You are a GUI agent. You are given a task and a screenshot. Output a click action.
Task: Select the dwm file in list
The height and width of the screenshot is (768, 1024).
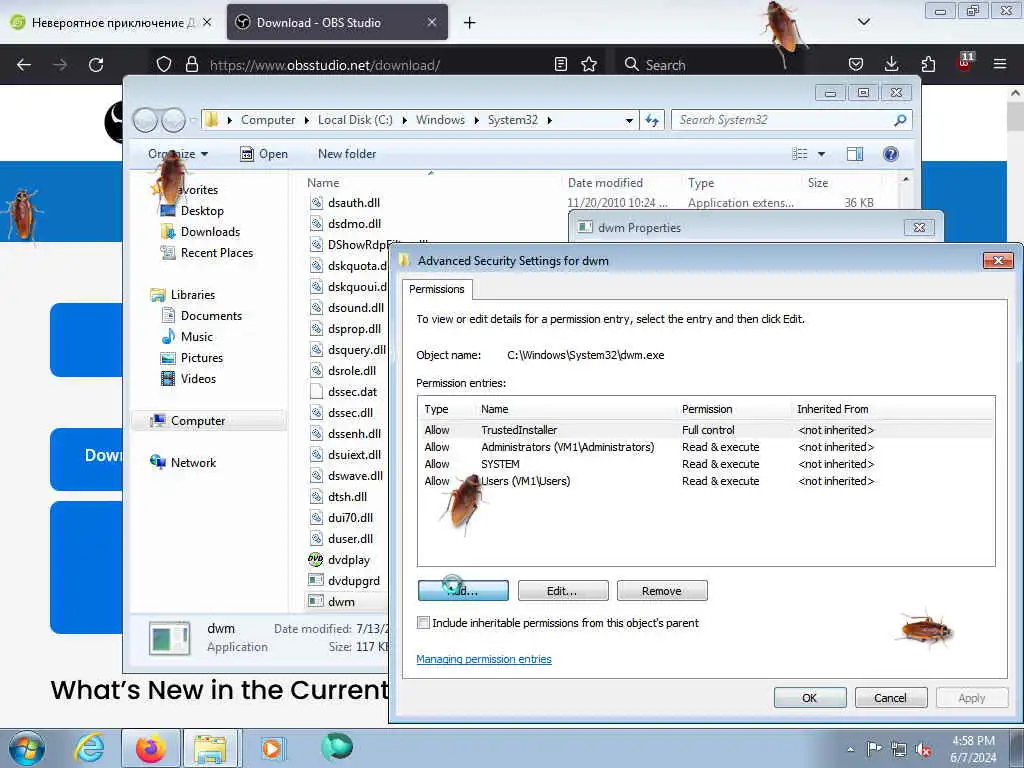(341, 601)
